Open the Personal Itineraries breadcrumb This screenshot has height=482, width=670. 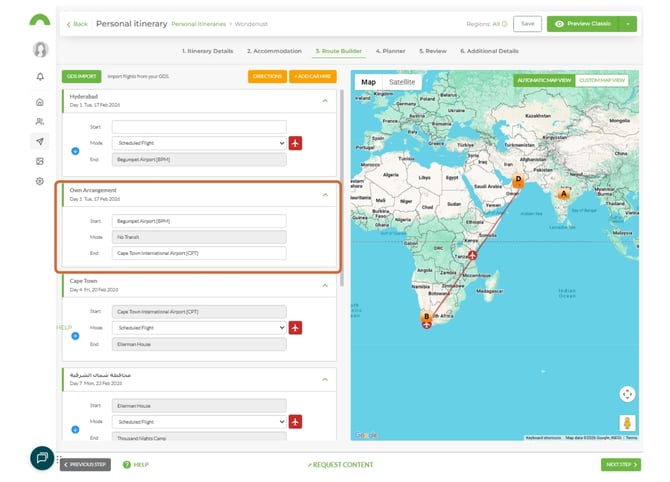(198, 24)
